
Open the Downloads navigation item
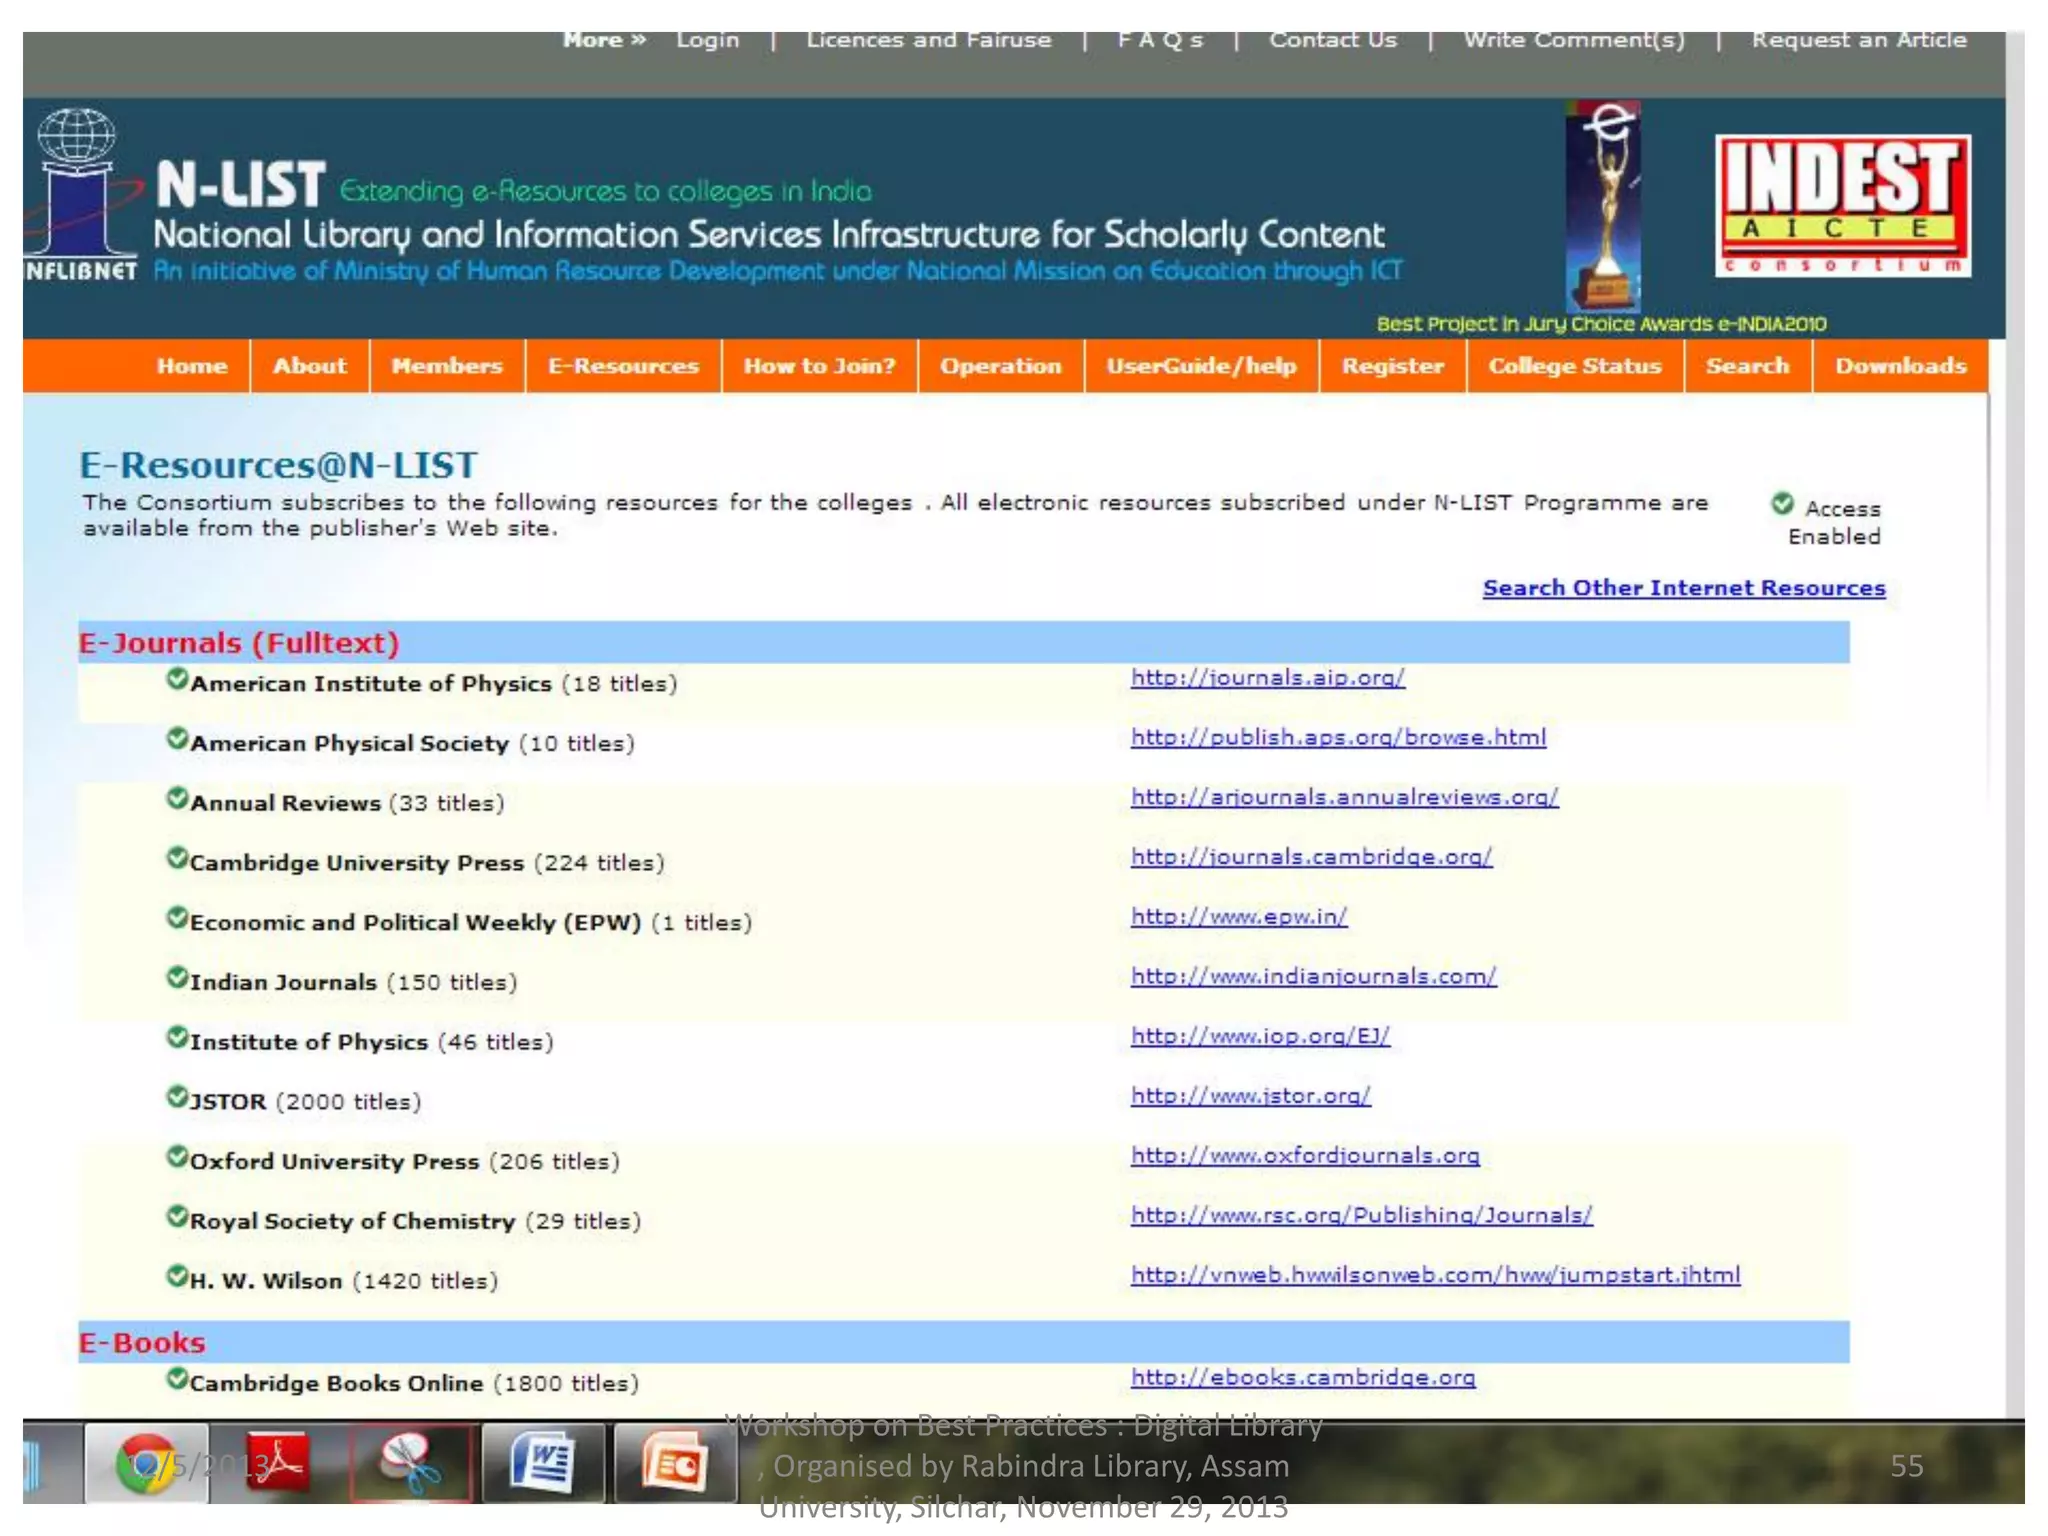(1900, 366)
